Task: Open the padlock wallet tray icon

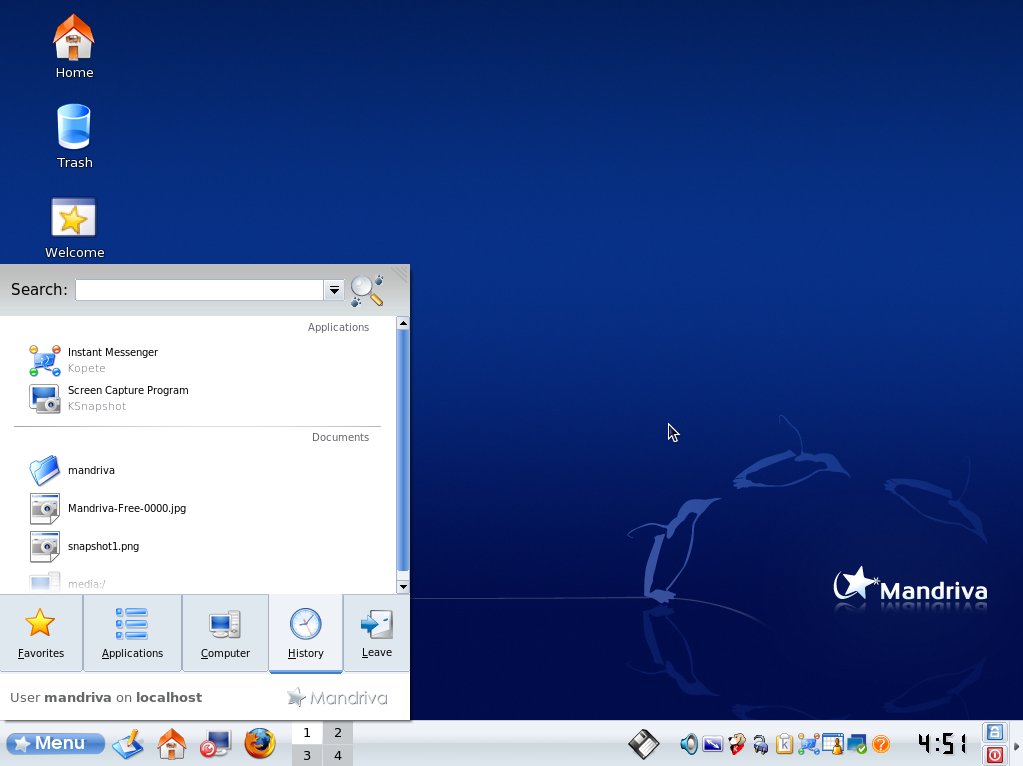Action: [x=761, y=744]
